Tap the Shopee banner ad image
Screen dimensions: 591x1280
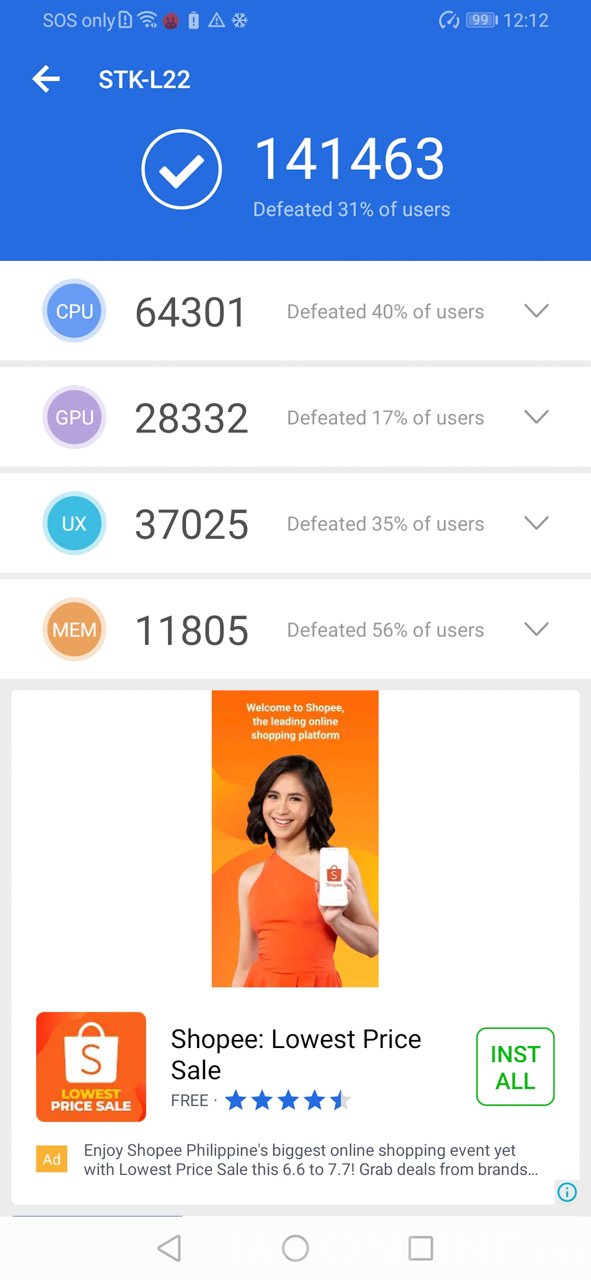295,838
